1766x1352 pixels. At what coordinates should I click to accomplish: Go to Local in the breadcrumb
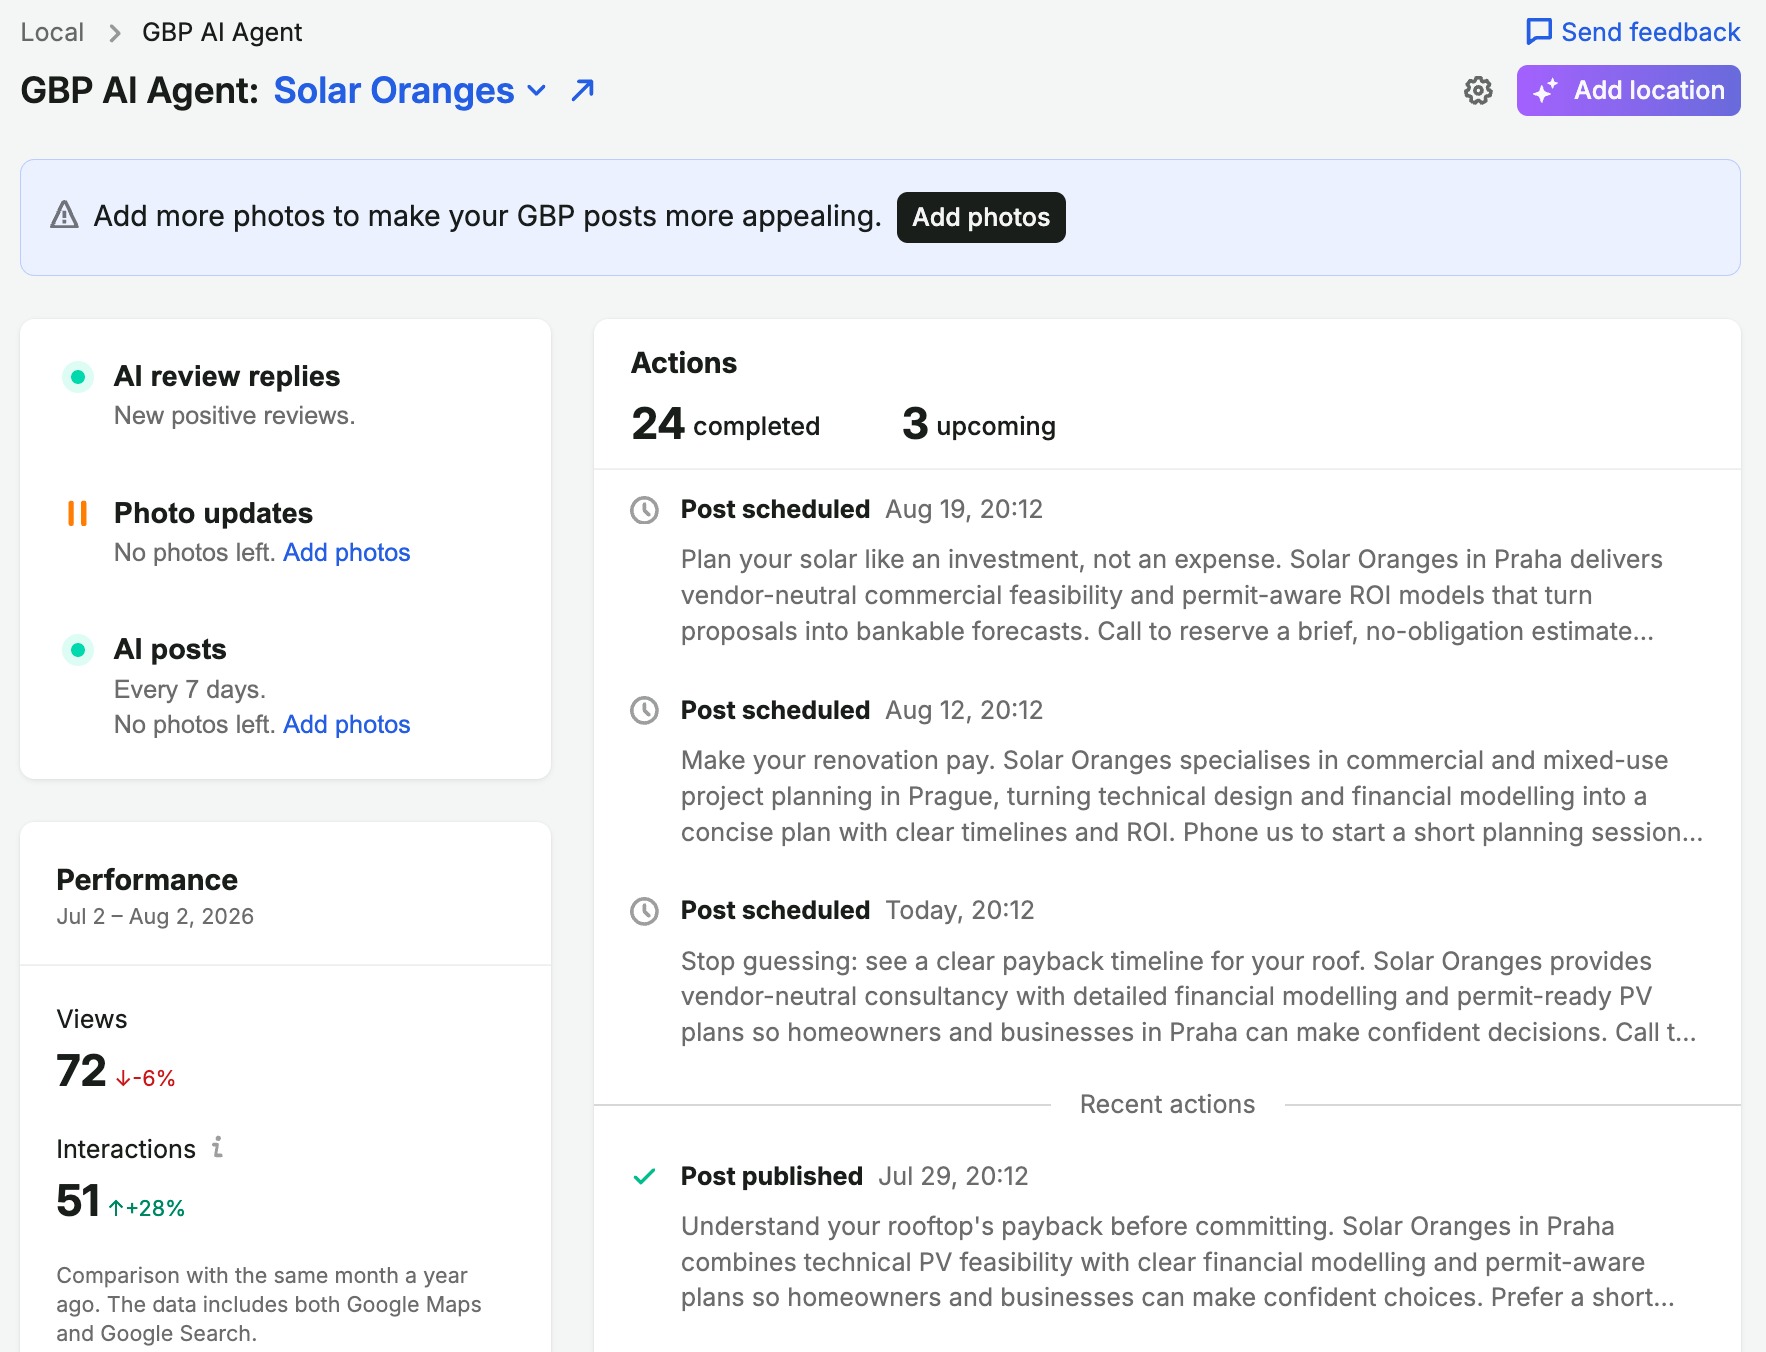click(x=52, y=32)
